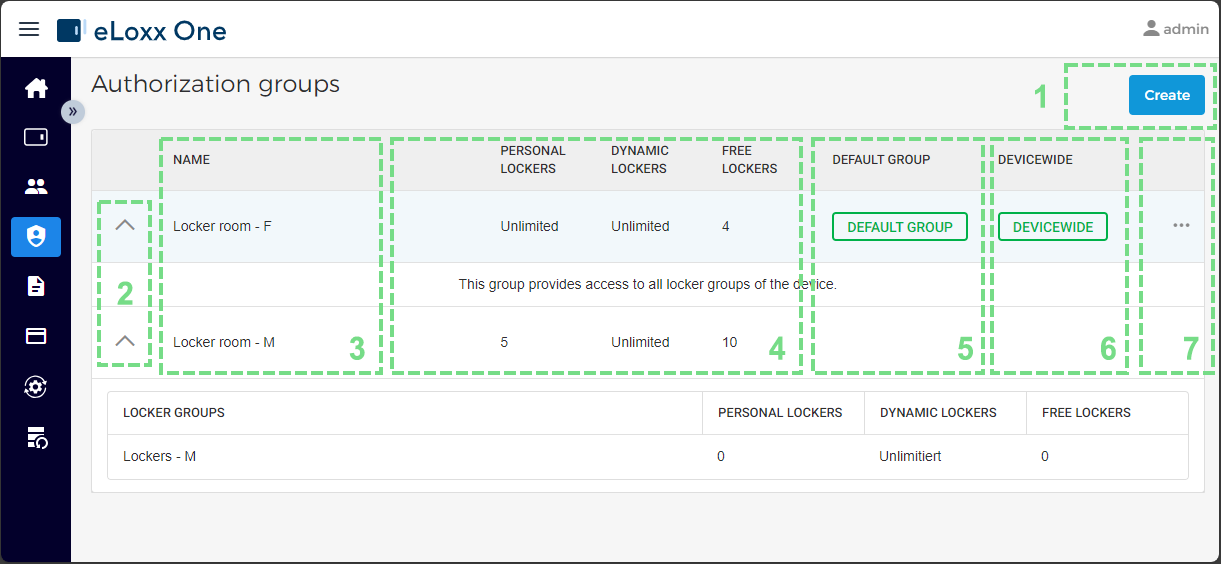1221x564 pixels.
Task: Click the Create button
Action: click(1167, 95)
